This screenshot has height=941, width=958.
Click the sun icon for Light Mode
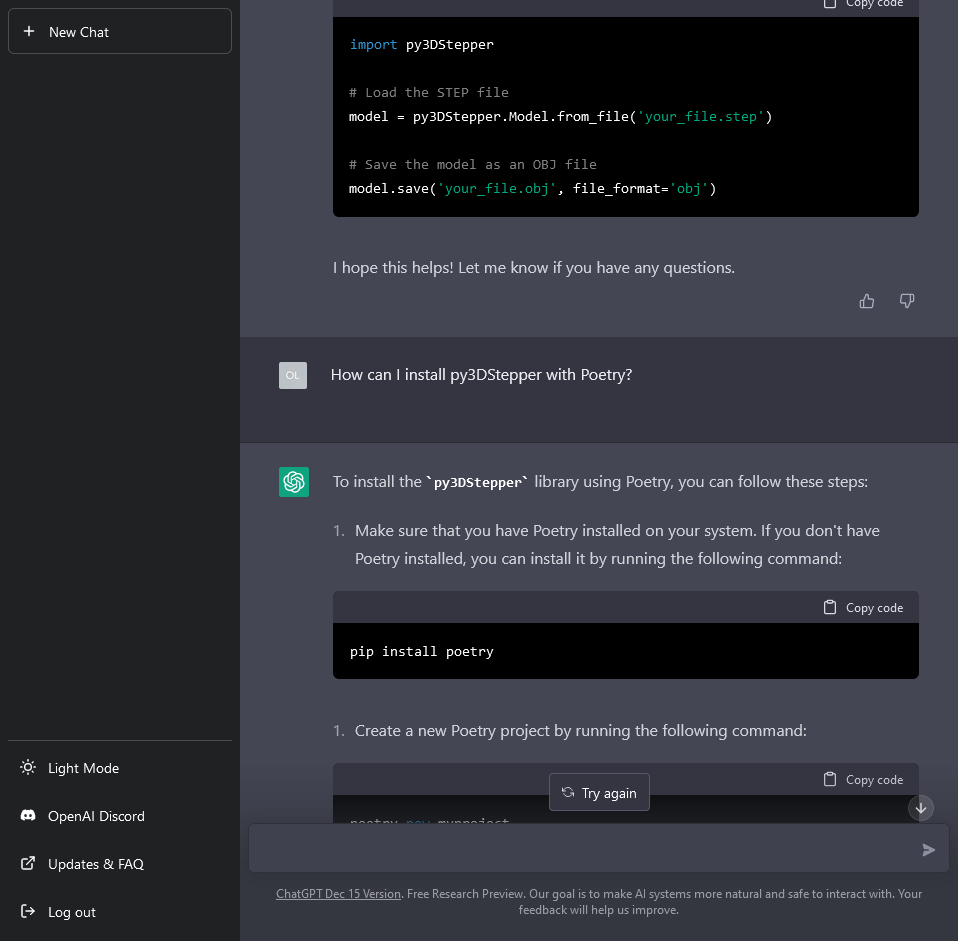pos(28,768)
